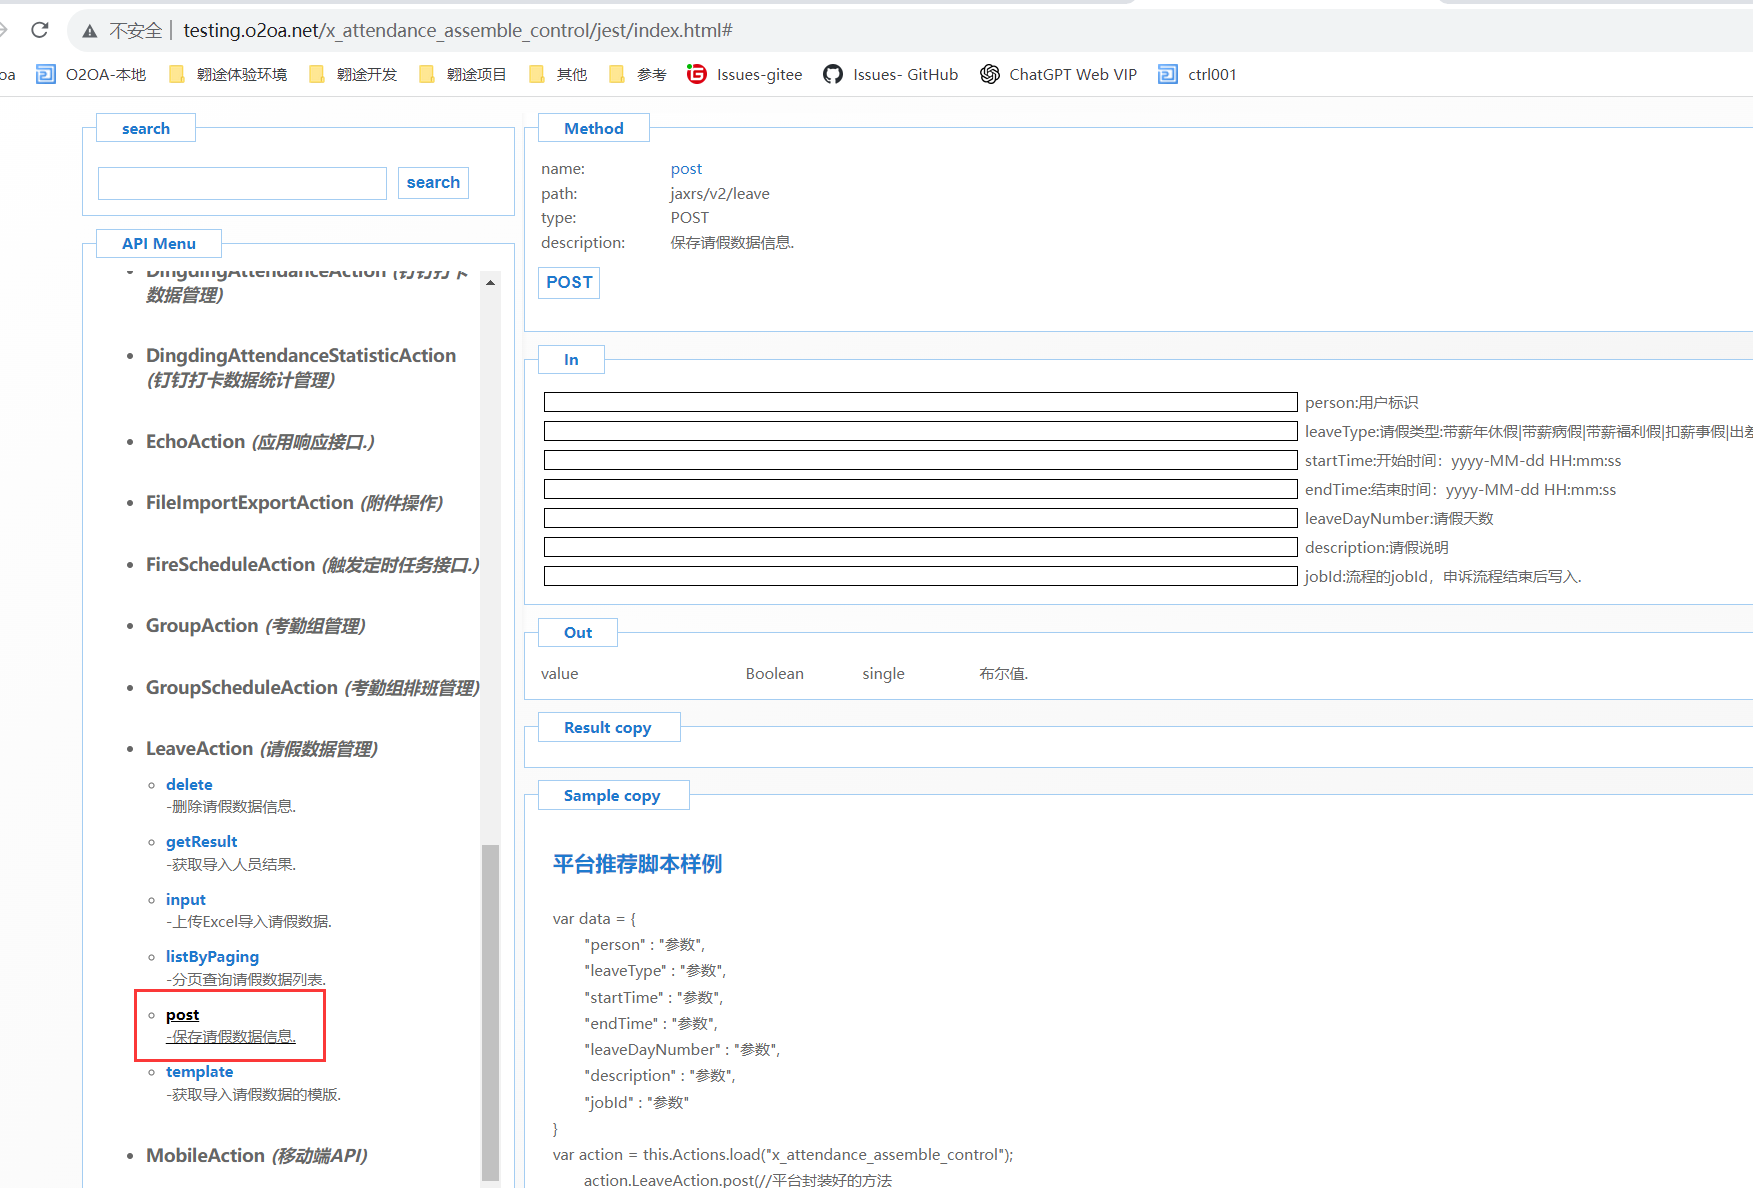
Task: Open the template API method
Action: click(x=199, y=1071)
